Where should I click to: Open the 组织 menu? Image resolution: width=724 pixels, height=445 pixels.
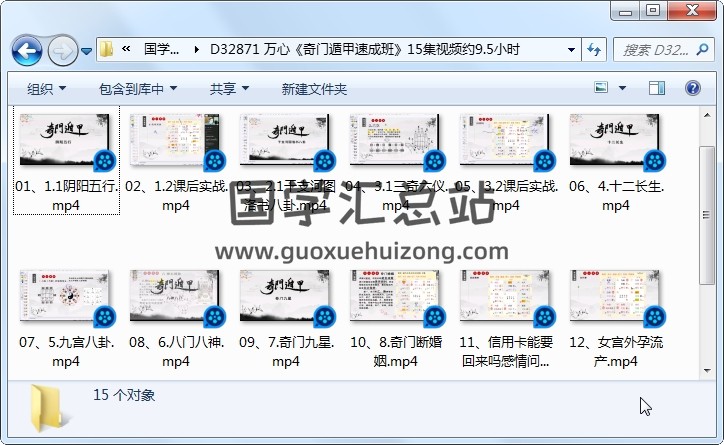(46, 89)
